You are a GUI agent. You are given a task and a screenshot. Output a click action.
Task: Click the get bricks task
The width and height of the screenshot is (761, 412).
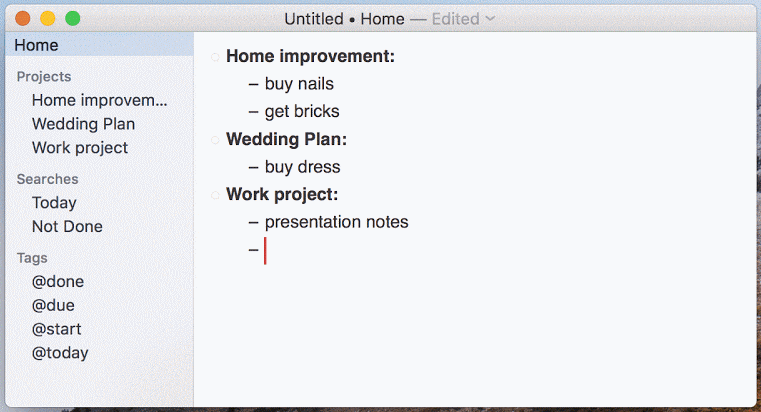[x=302, y=112]
